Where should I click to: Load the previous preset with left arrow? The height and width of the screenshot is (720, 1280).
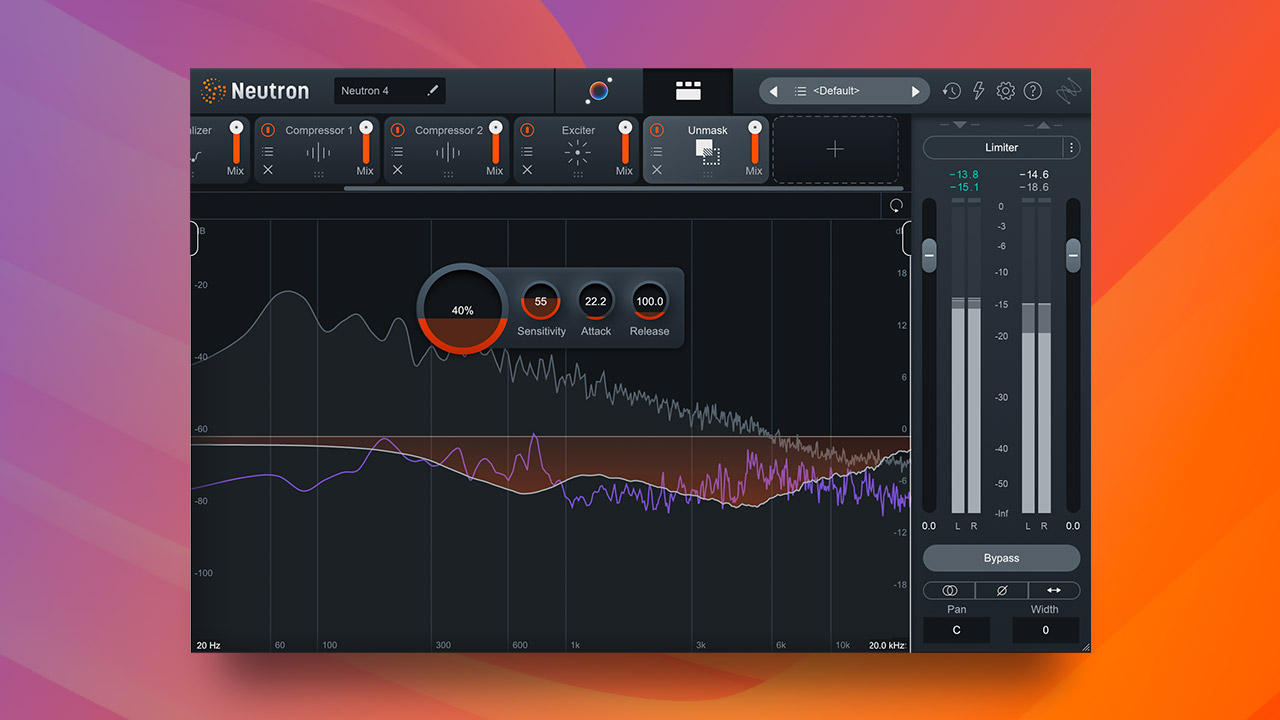coord(773,91)
